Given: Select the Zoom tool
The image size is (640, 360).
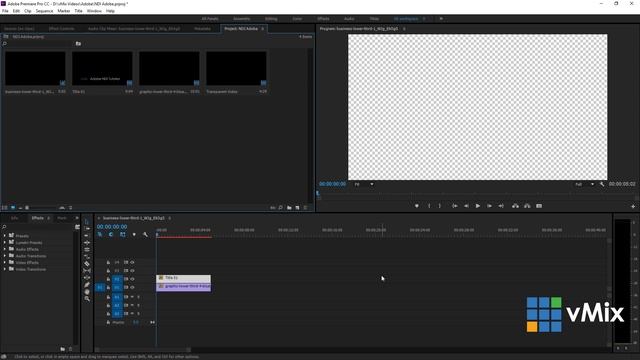Looking at the screenshot, I should coord(87,299).
